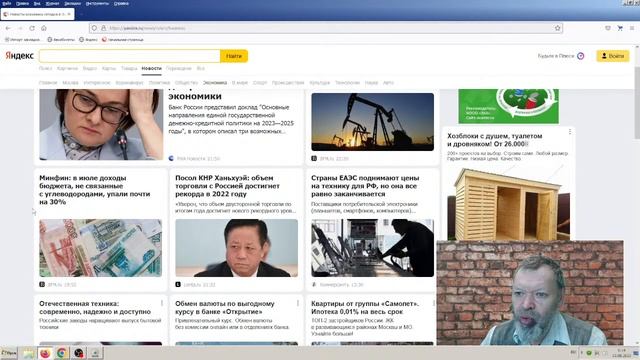The width and height of the screenshot is (640, 360).
Task: Select the Политика news category
Action: click(159, 83)
